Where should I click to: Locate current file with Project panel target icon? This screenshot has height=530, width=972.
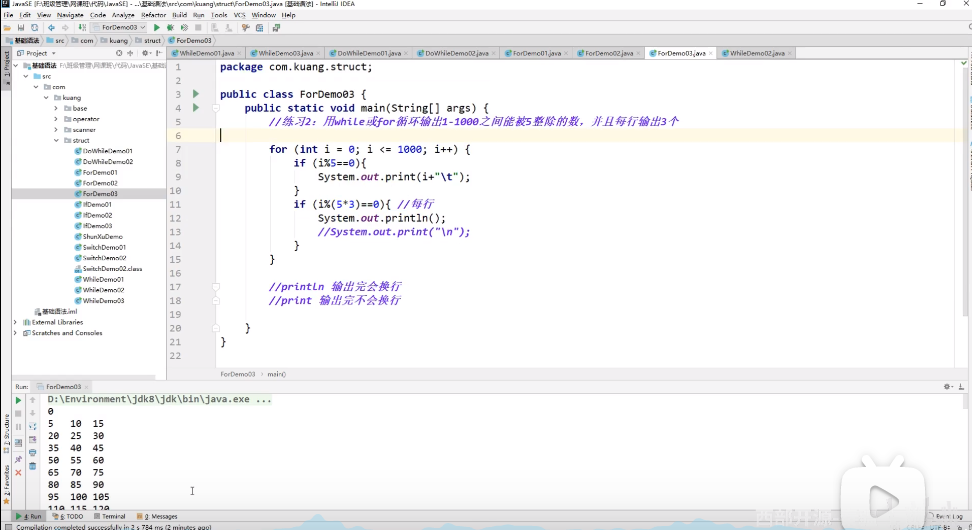pyautogui.click(x=119, y=53)
